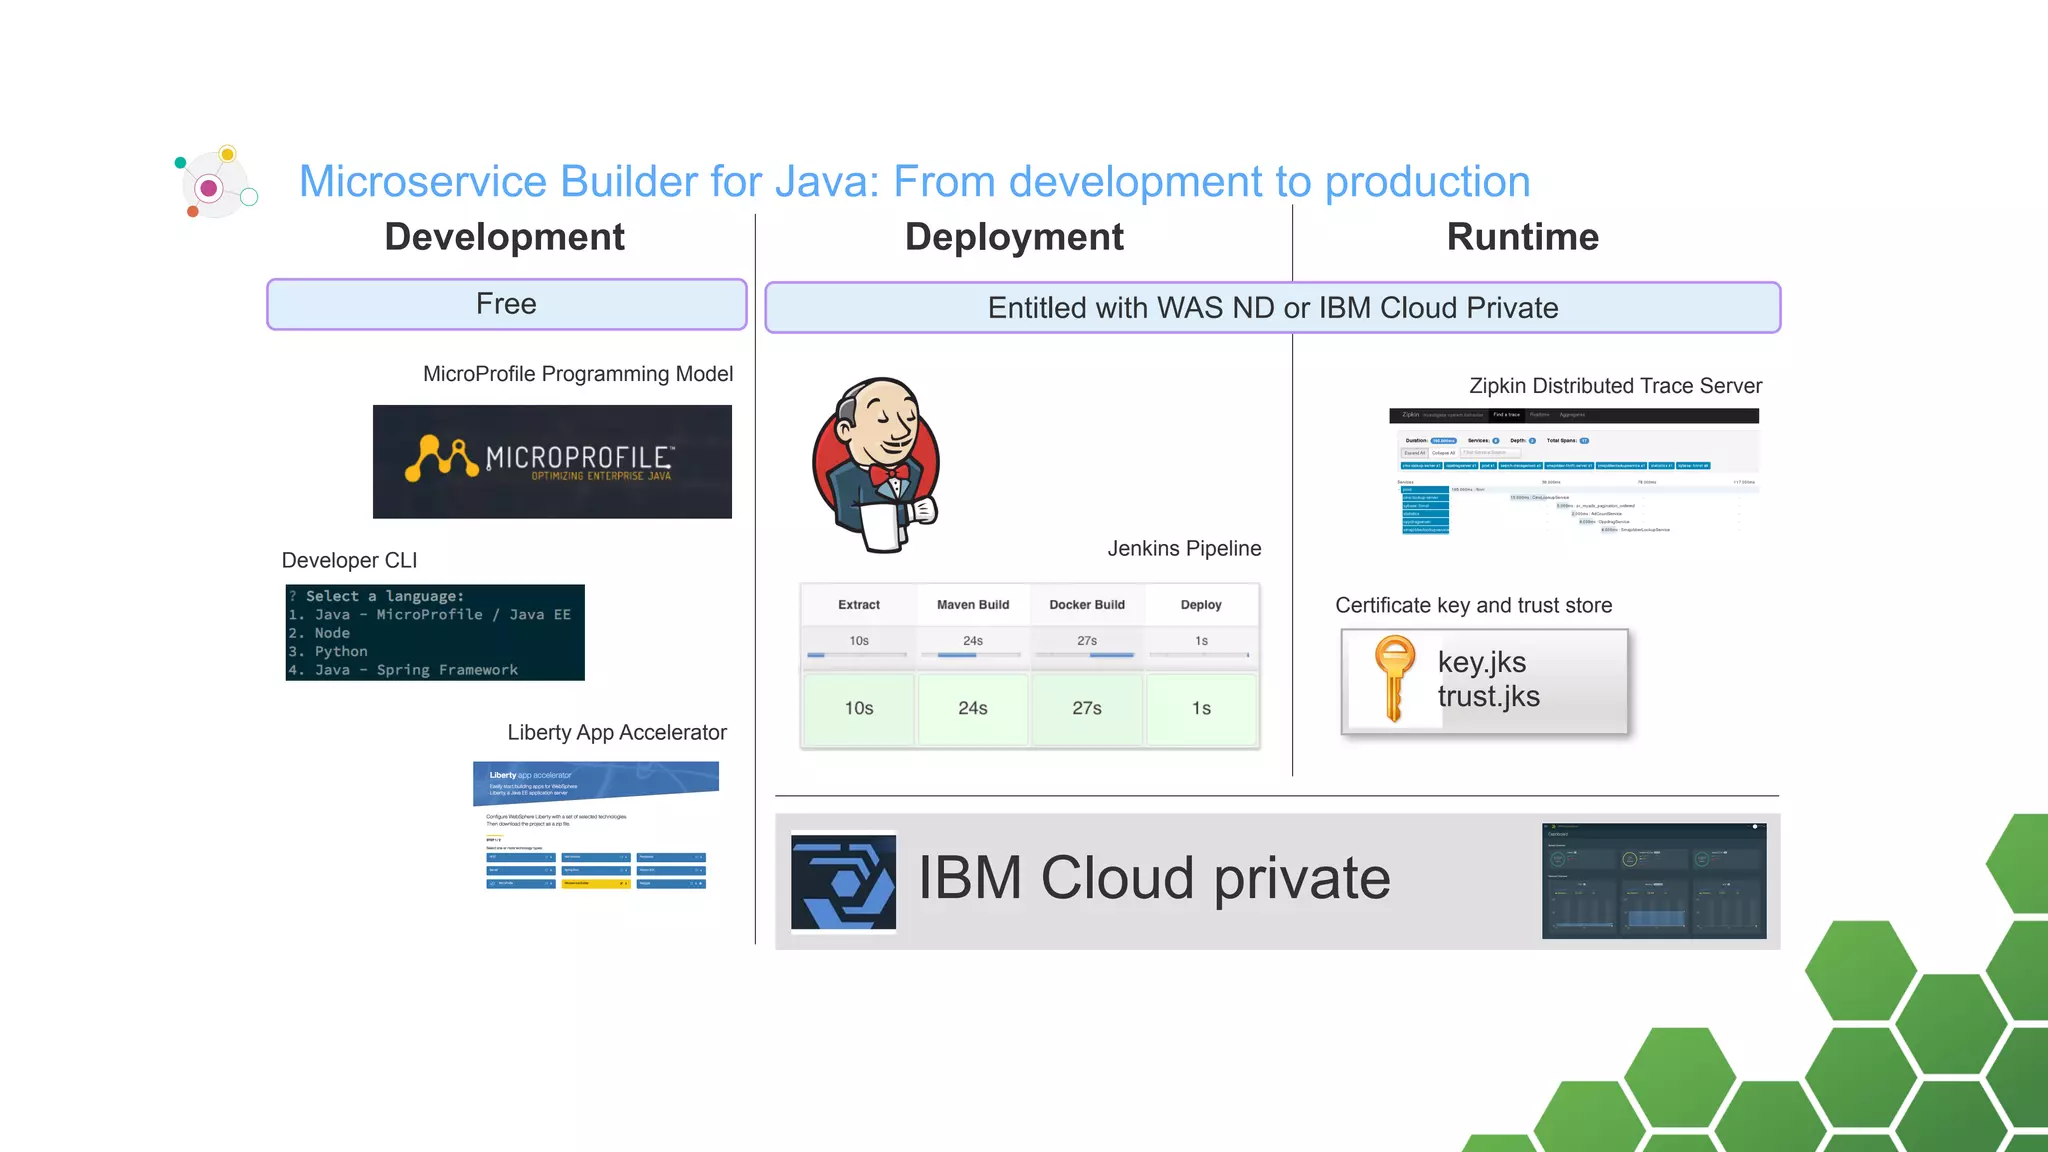Viewport: 2048px width, 1152px height.
Task: Click the Developer CLI label
Action: point(350,561)
